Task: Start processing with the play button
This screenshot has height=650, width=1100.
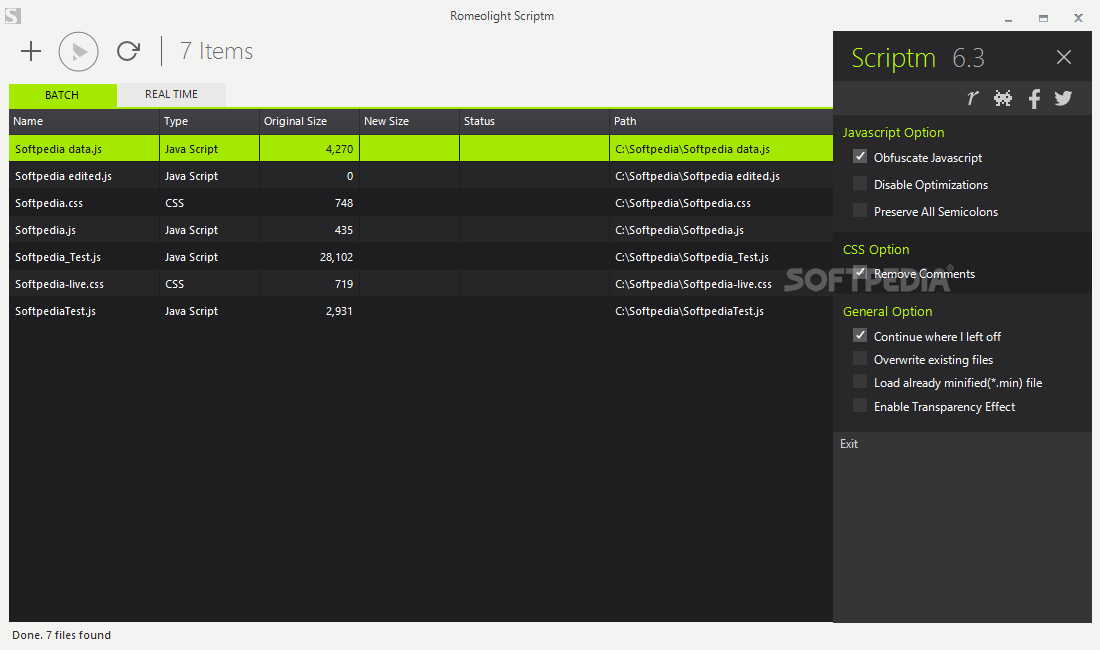Action: [x=79, y=51]
